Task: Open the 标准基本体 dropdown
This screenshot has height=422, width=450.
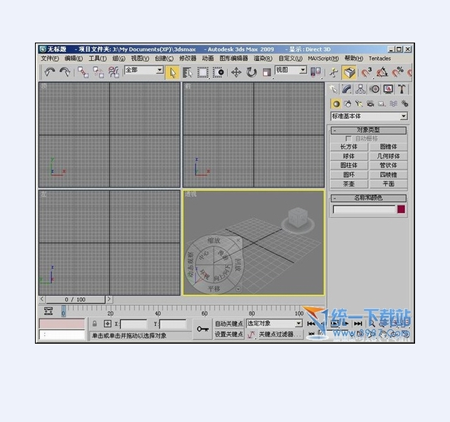Action: (369, 116)
